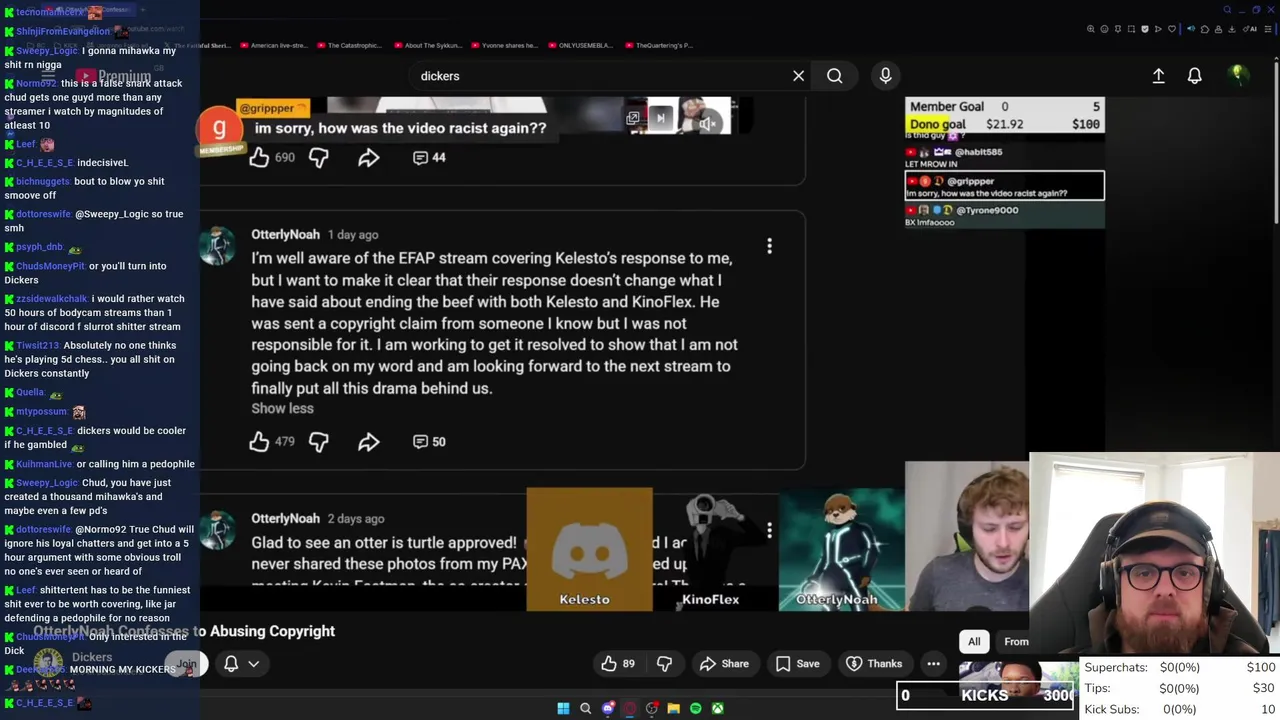1280x720 pixels.
Task: Dislike the video beside the 89 likes
Action: [x=664, y=663]
